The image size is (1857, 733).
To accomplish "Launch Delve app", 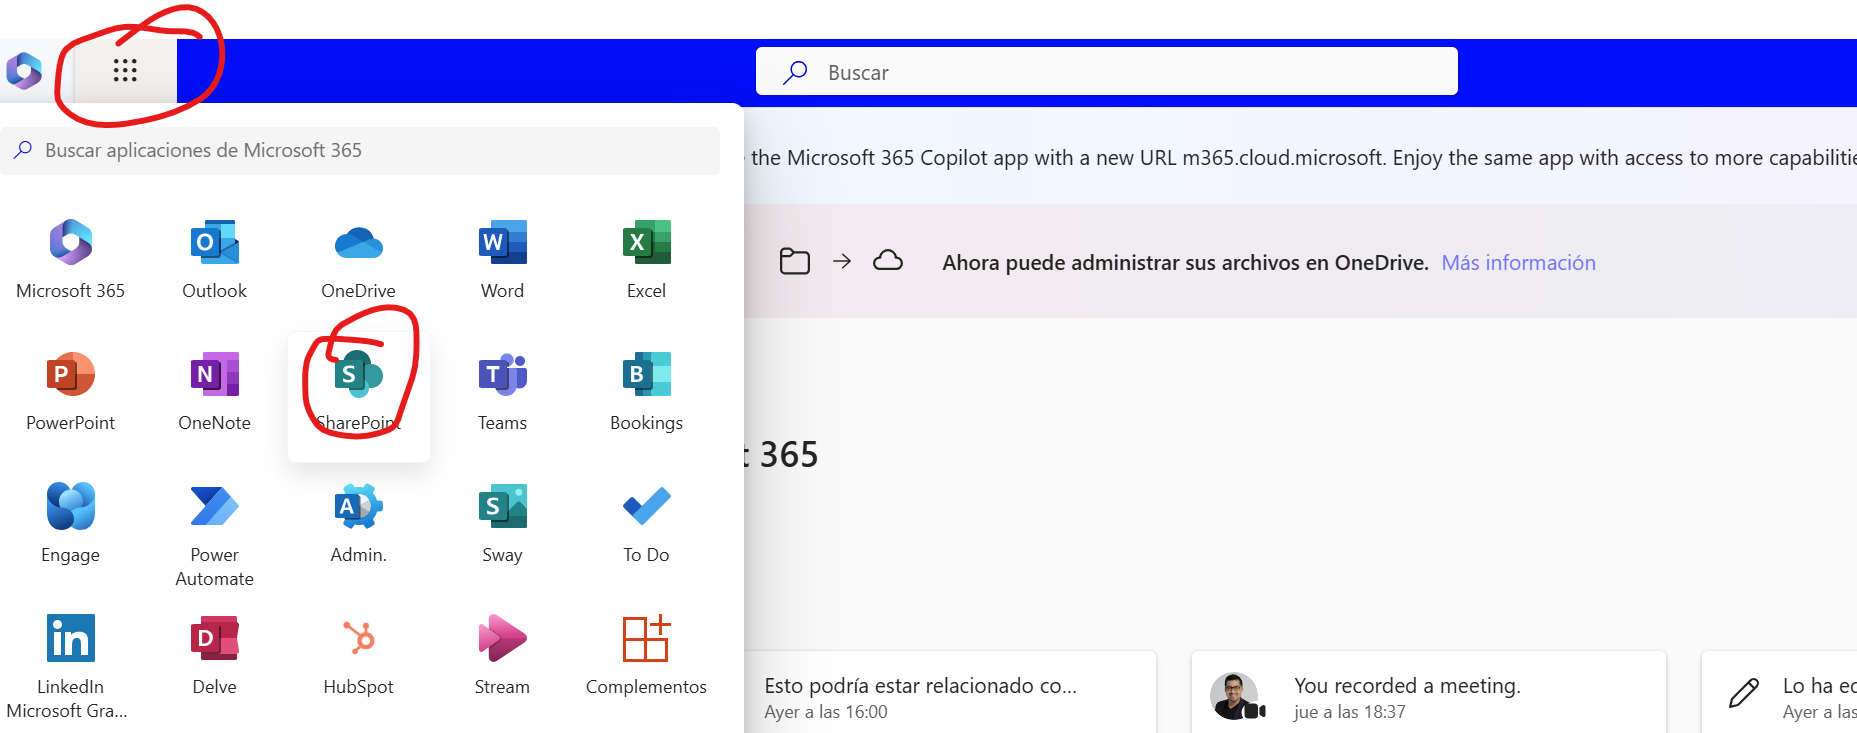I will click(x=215, y=656).
